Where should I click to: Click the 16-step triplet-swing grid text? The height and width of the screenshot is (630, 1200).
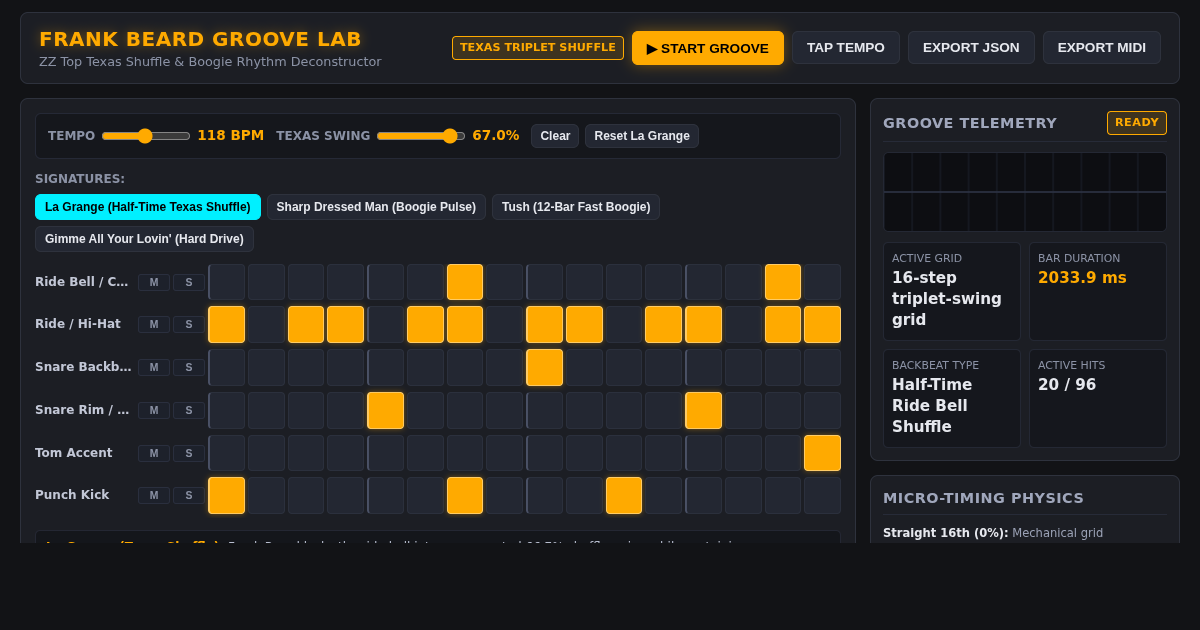point(947,299)
